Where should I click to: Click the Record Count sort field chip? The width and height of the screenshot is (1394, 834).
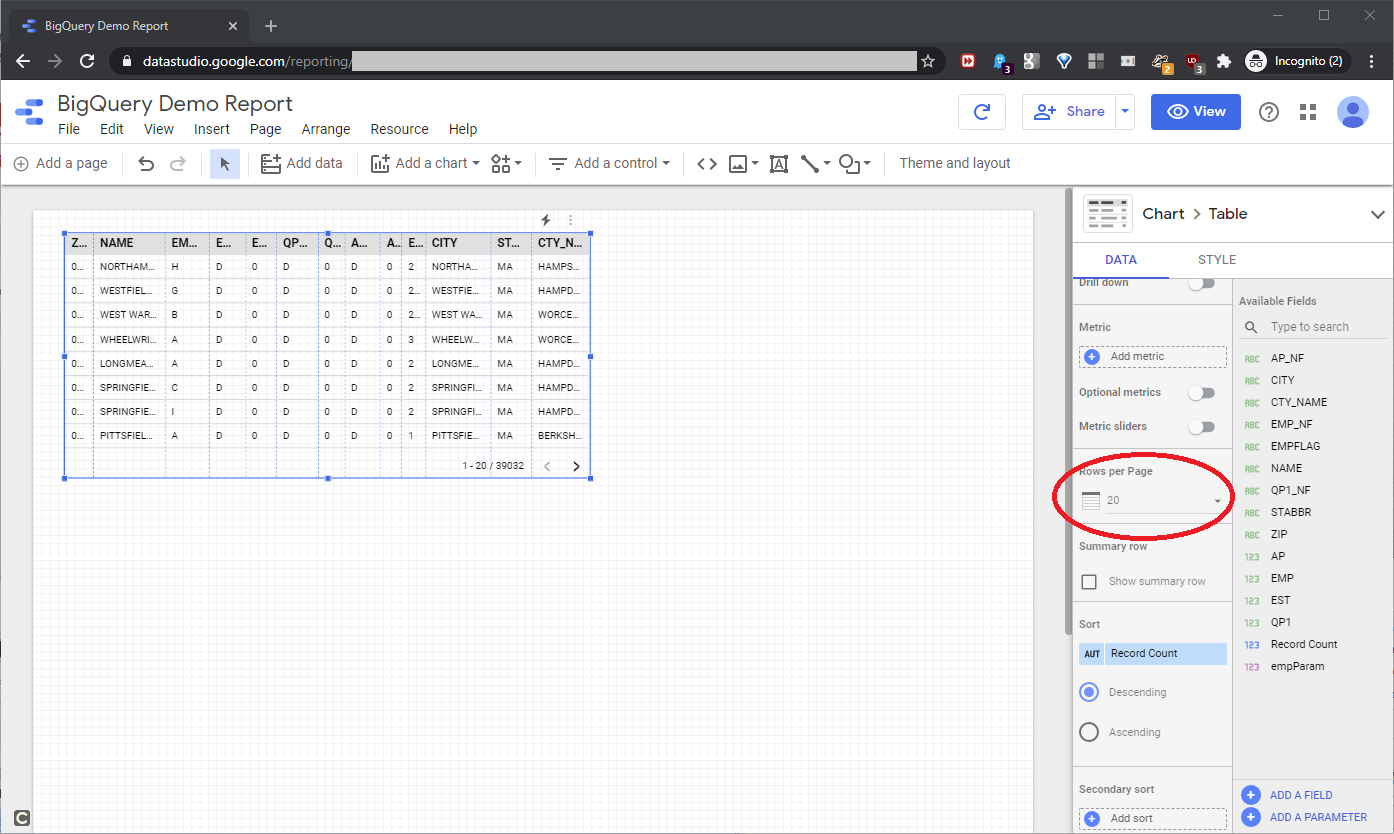[x=1152, y=654]
